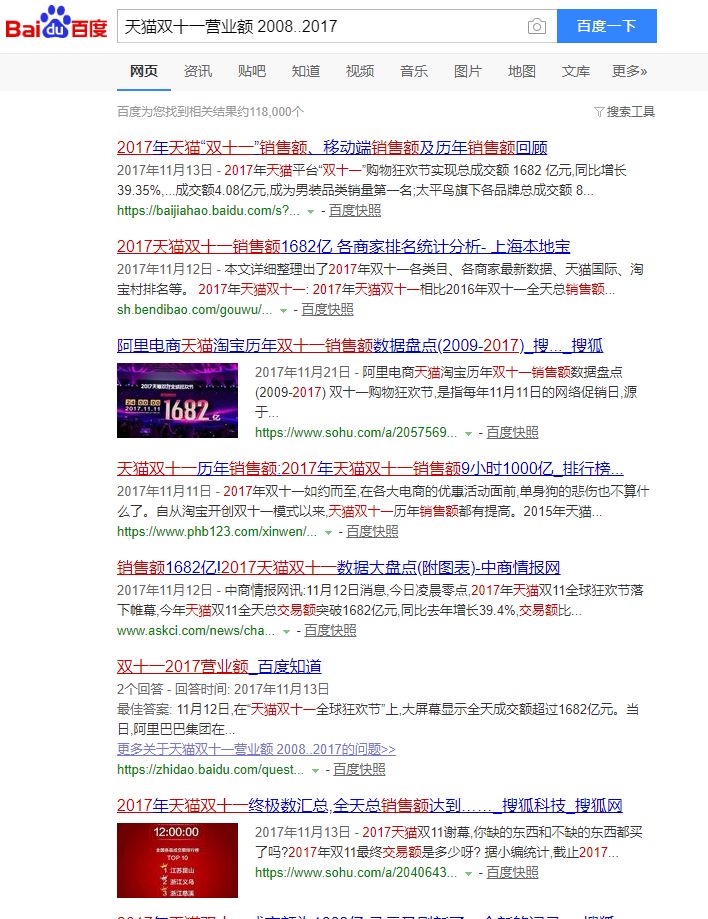Open 百度快照 for sohu.com/a/2040643 result
The image size is (708, 919).
pos(512,873)
